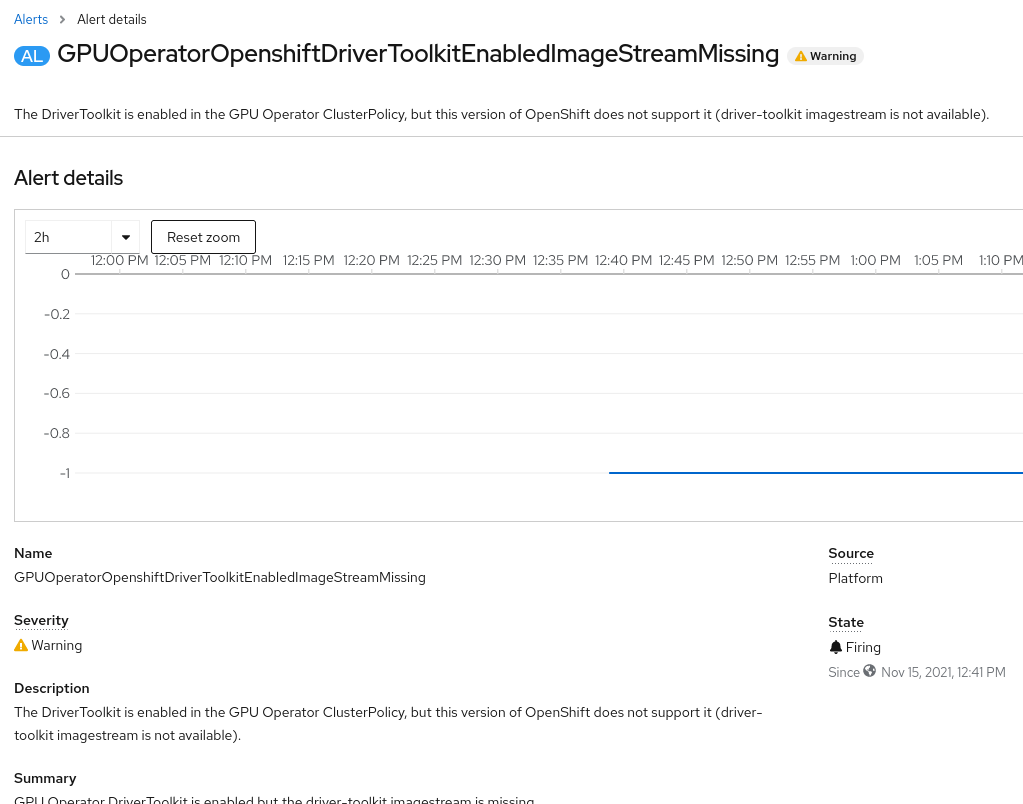
Task: Open the 2h time range dropdown
Action: click(80, 237)
